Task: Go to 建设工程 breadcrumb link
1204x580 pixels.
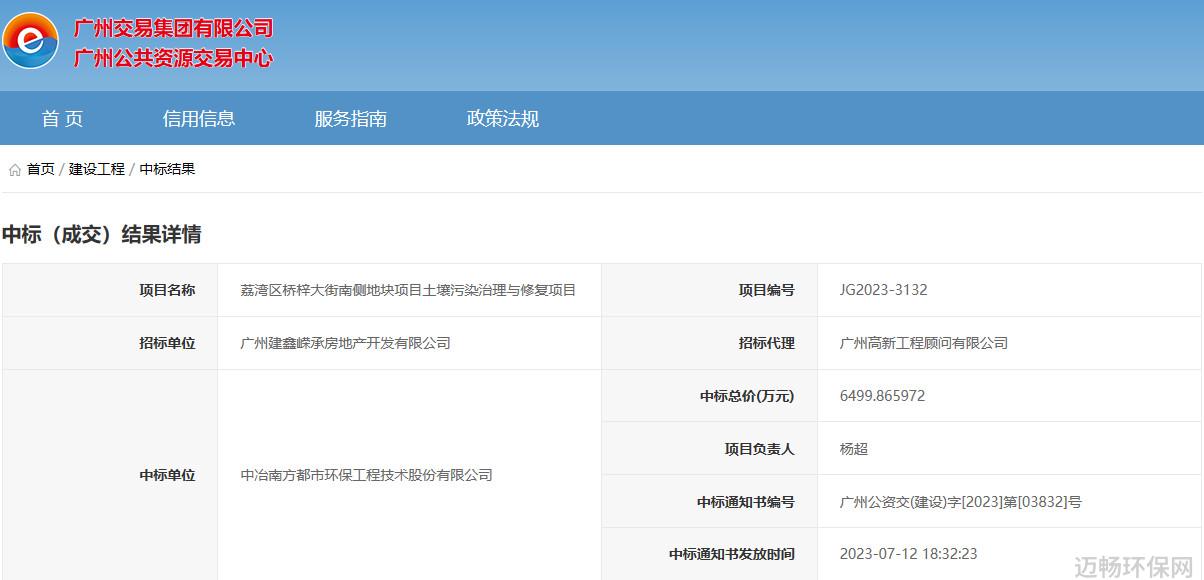Action: click(x=97, y=169)
